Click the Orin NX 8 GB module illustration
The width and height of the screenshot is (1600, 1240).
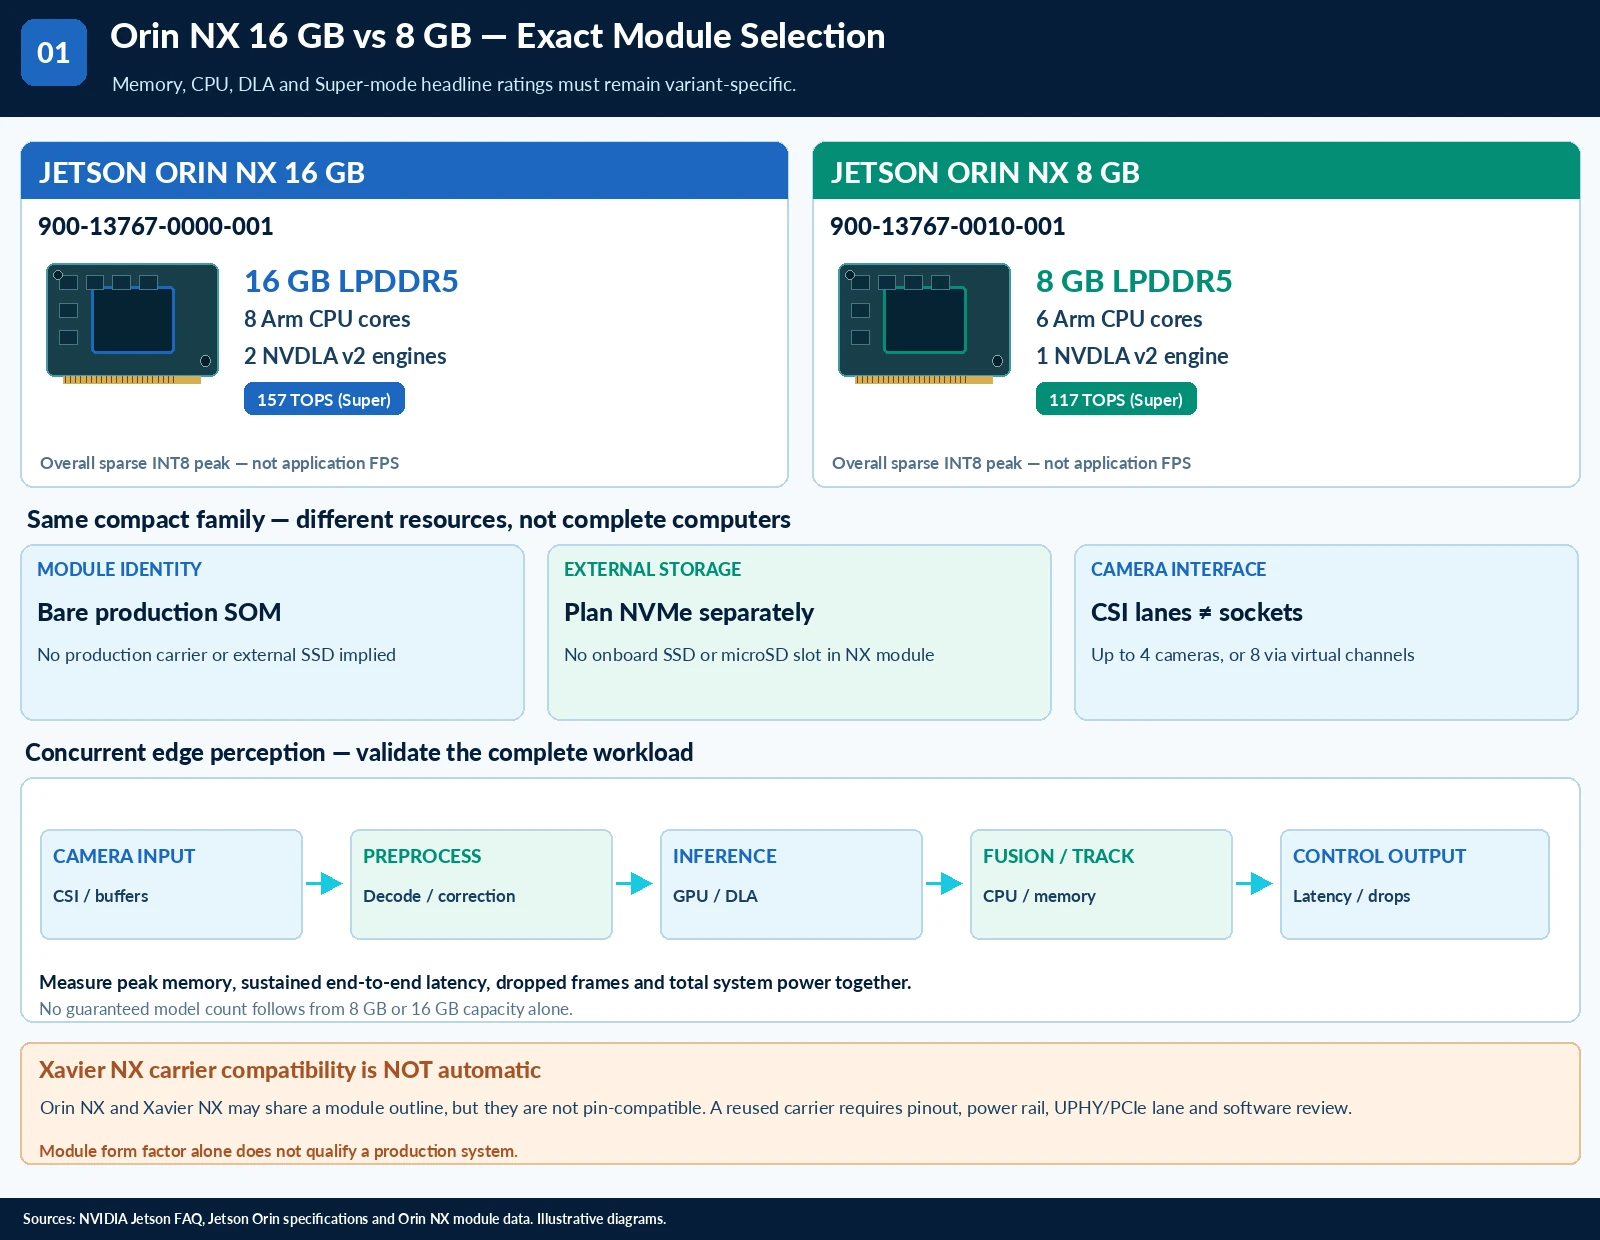924,323
